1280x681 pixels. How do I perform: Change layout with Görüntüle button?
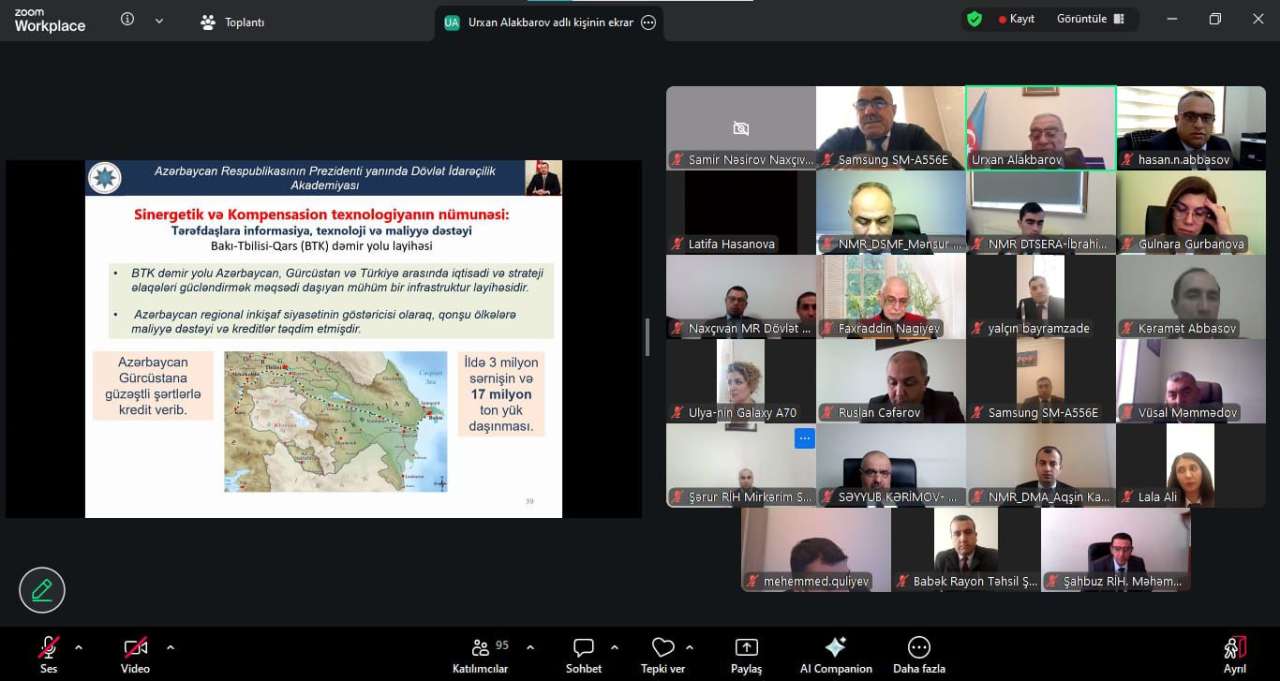click(x=1090, y=19)
